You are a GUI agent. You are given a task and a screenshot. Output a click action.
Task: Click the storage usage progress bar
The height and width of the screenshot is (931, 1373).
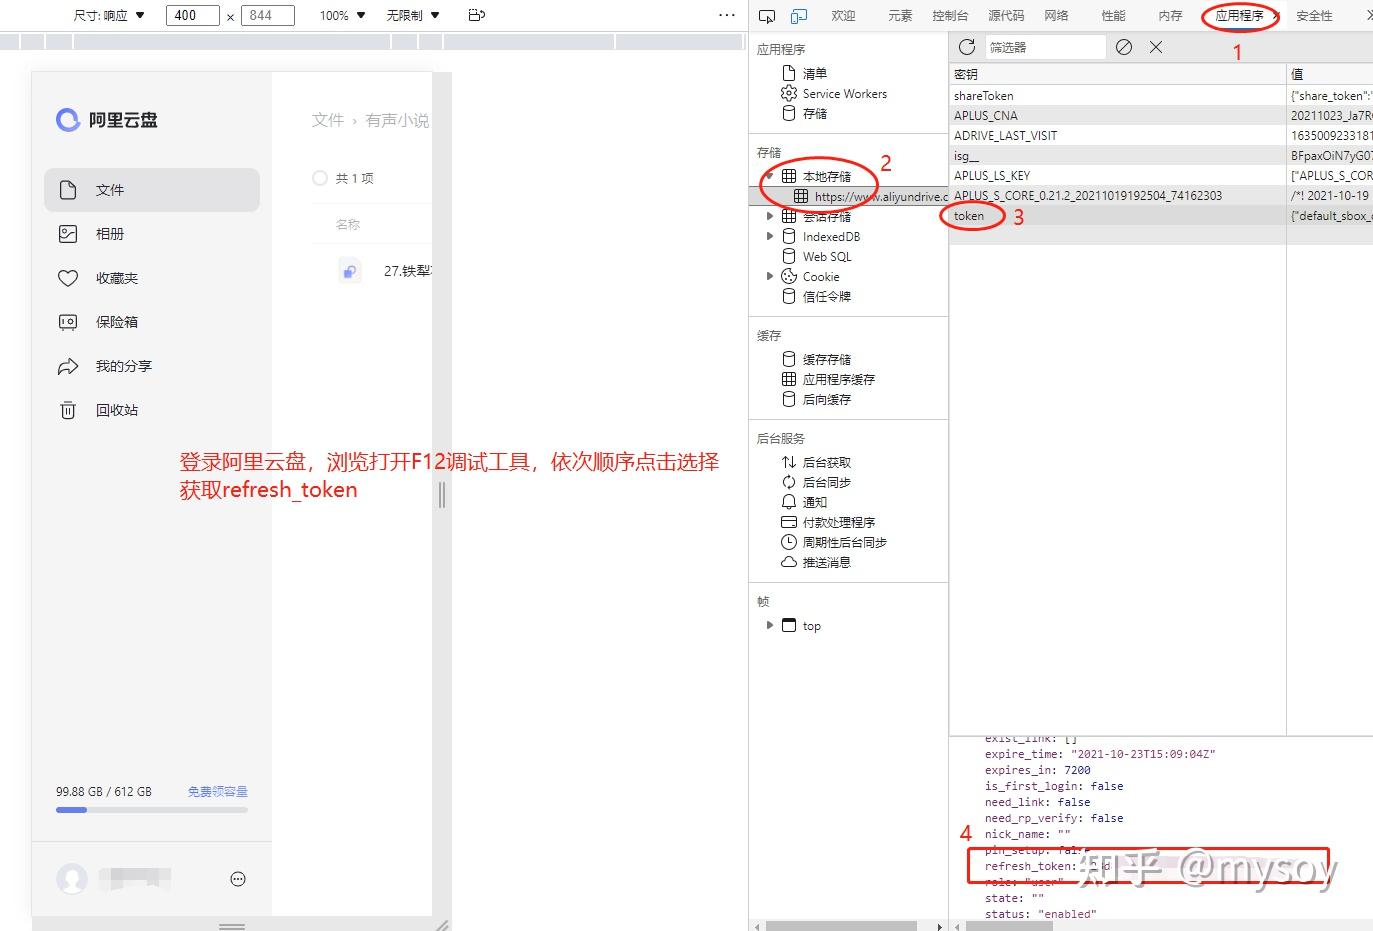click(152, 810)
